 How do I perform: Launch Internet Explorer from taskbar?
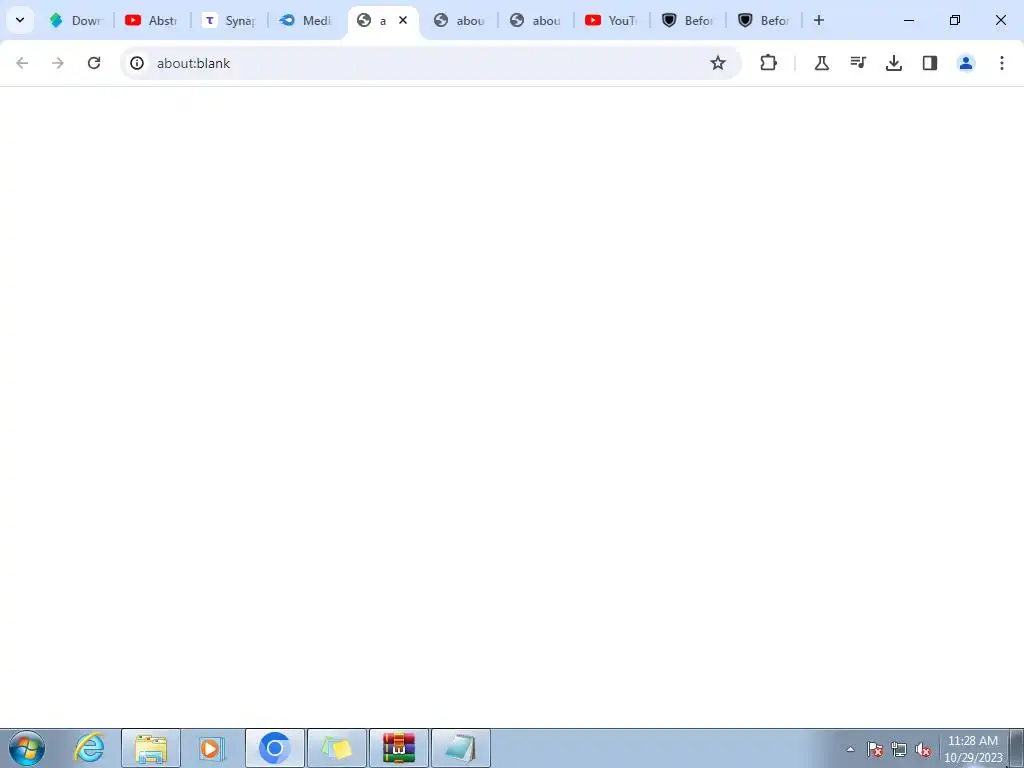[89, 748]
